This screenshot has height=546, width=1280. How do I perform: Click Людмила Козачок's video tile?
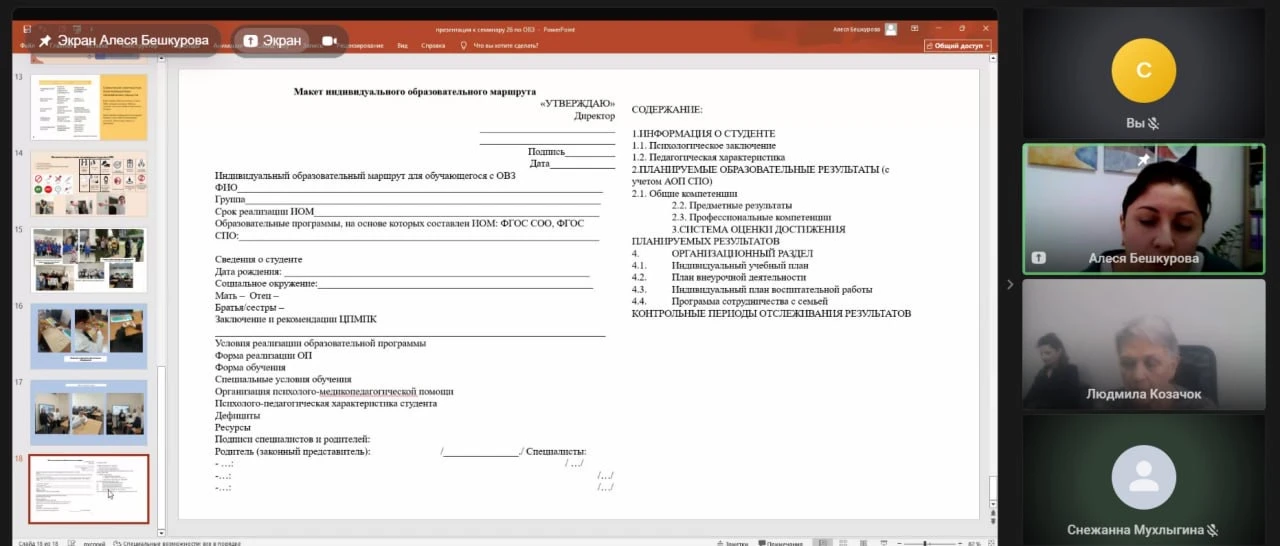(1143, 345)
